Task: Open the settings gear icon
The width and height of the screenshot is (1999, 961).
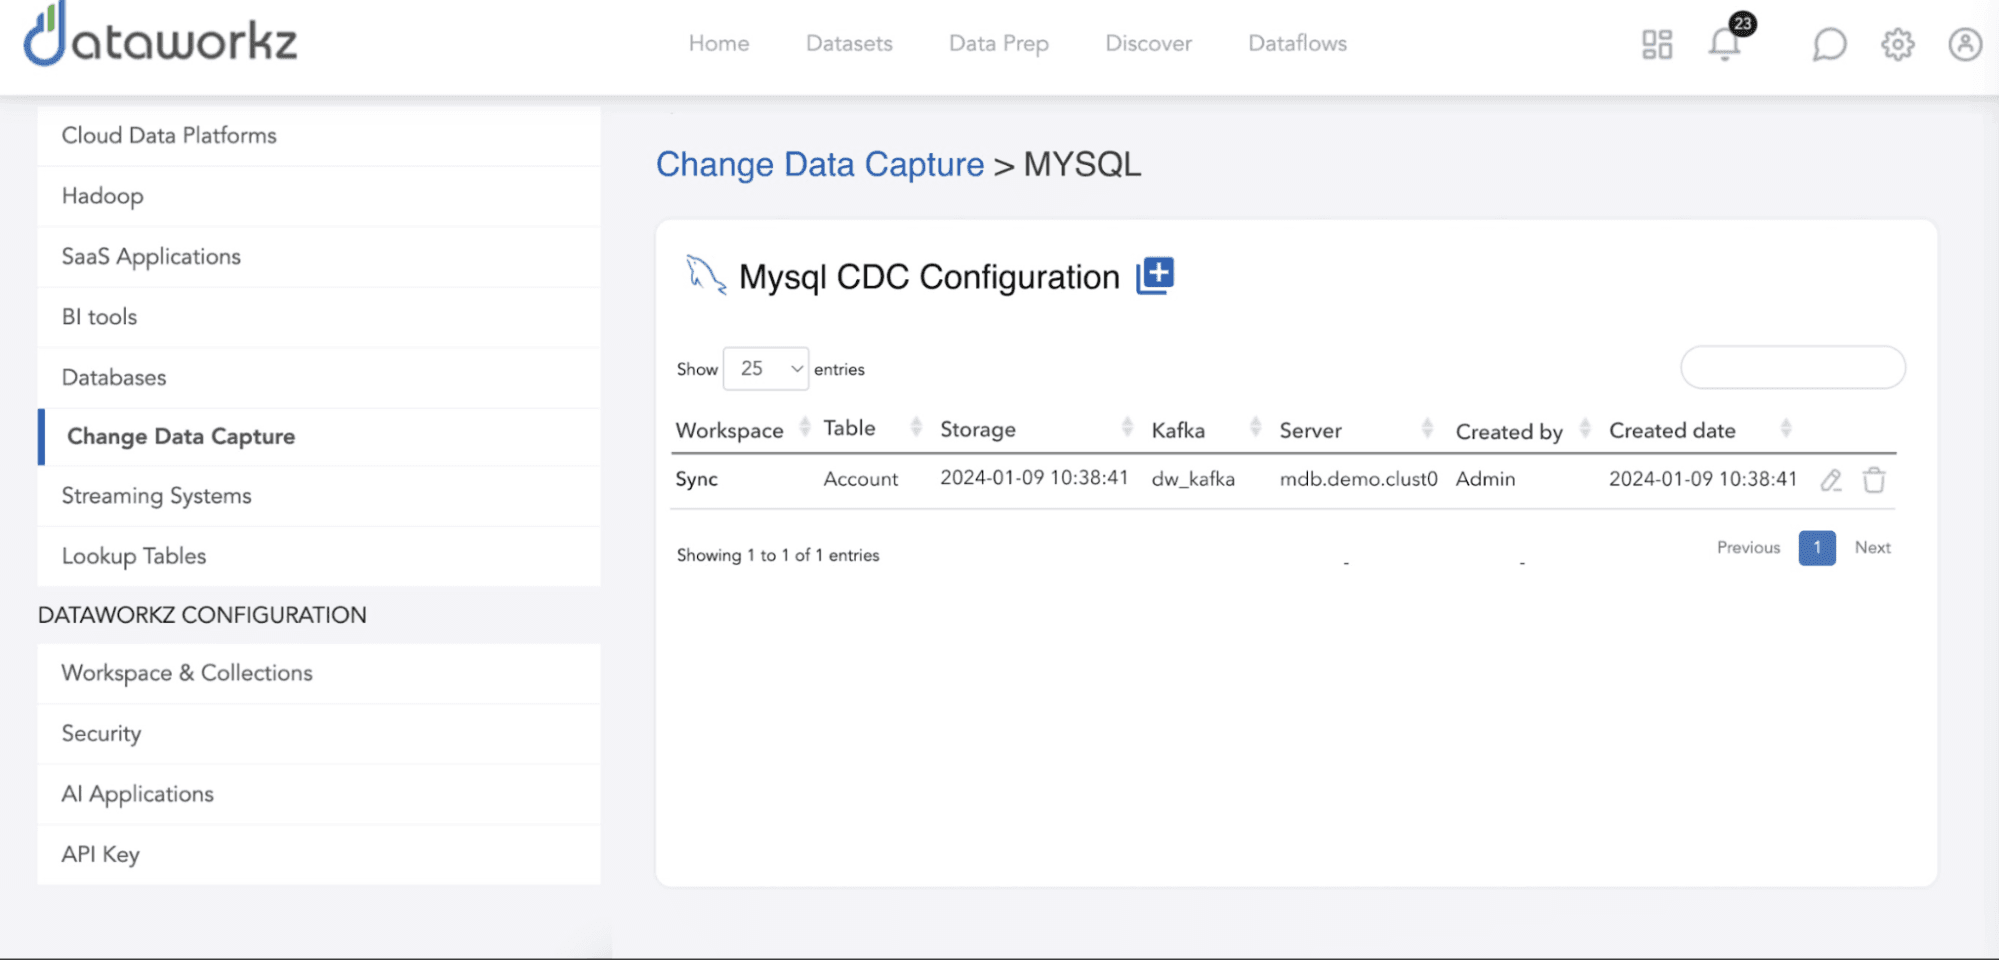Action: pyautogui.click(x=1897, y=44)
